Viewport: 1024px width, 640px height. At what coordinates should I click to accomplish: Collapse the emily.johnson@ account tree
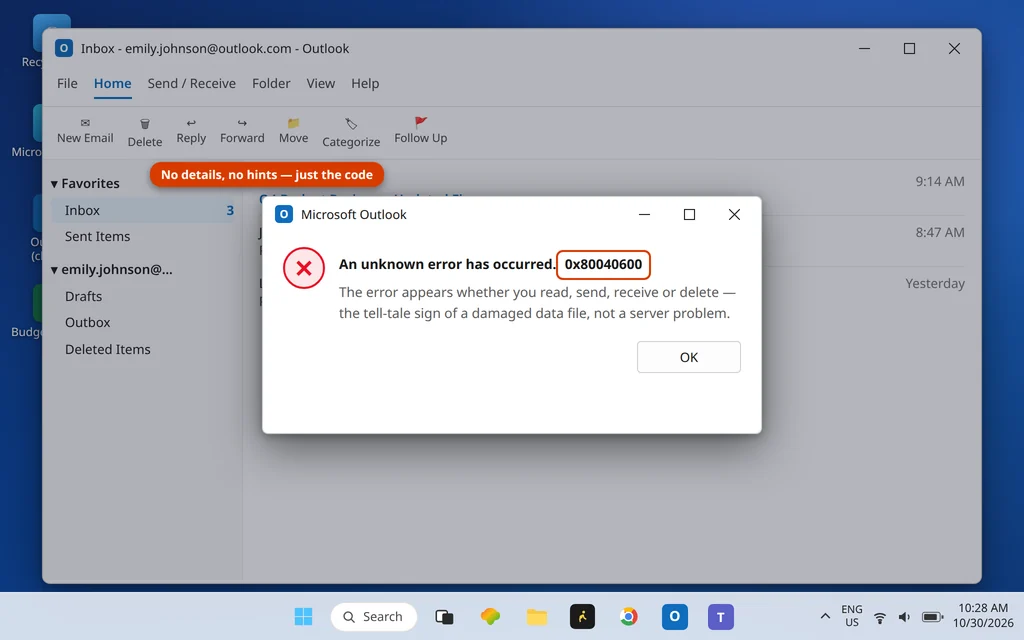[x=54, y=270]
